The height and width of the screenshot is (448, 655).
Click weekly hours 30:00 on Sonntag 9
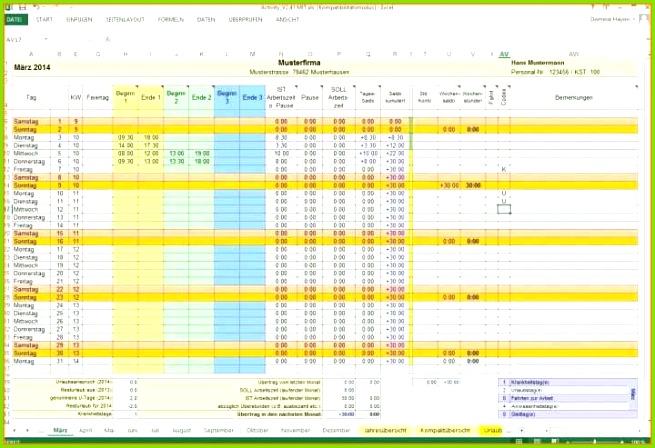(x=473, y=186)
